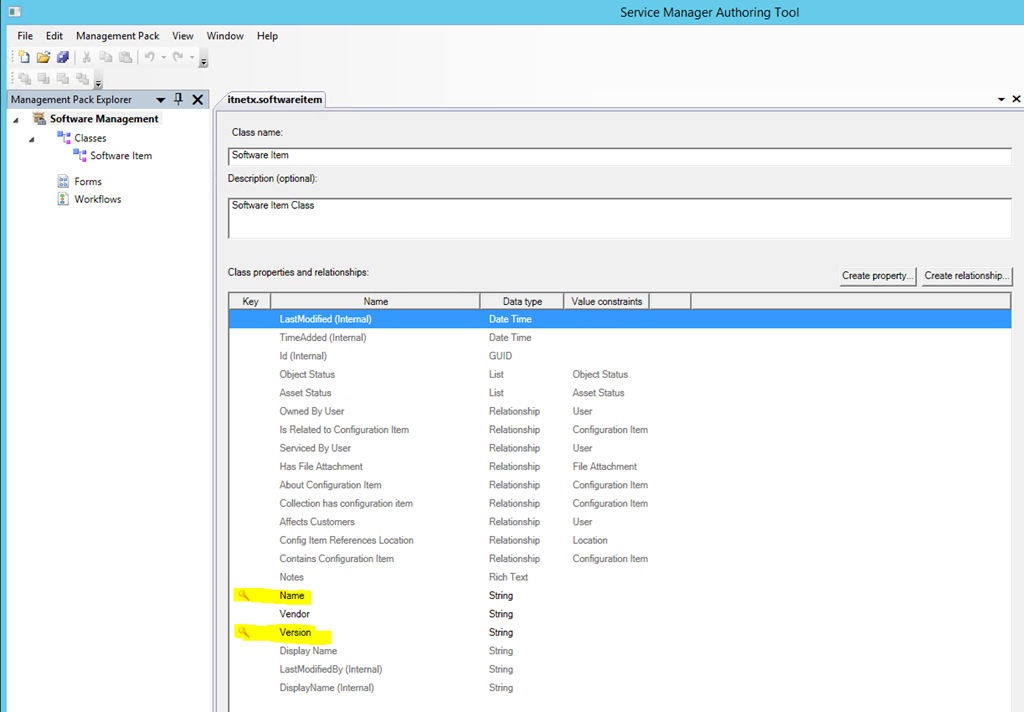Open the View menu
The image size is (1024, 712).
182,36
